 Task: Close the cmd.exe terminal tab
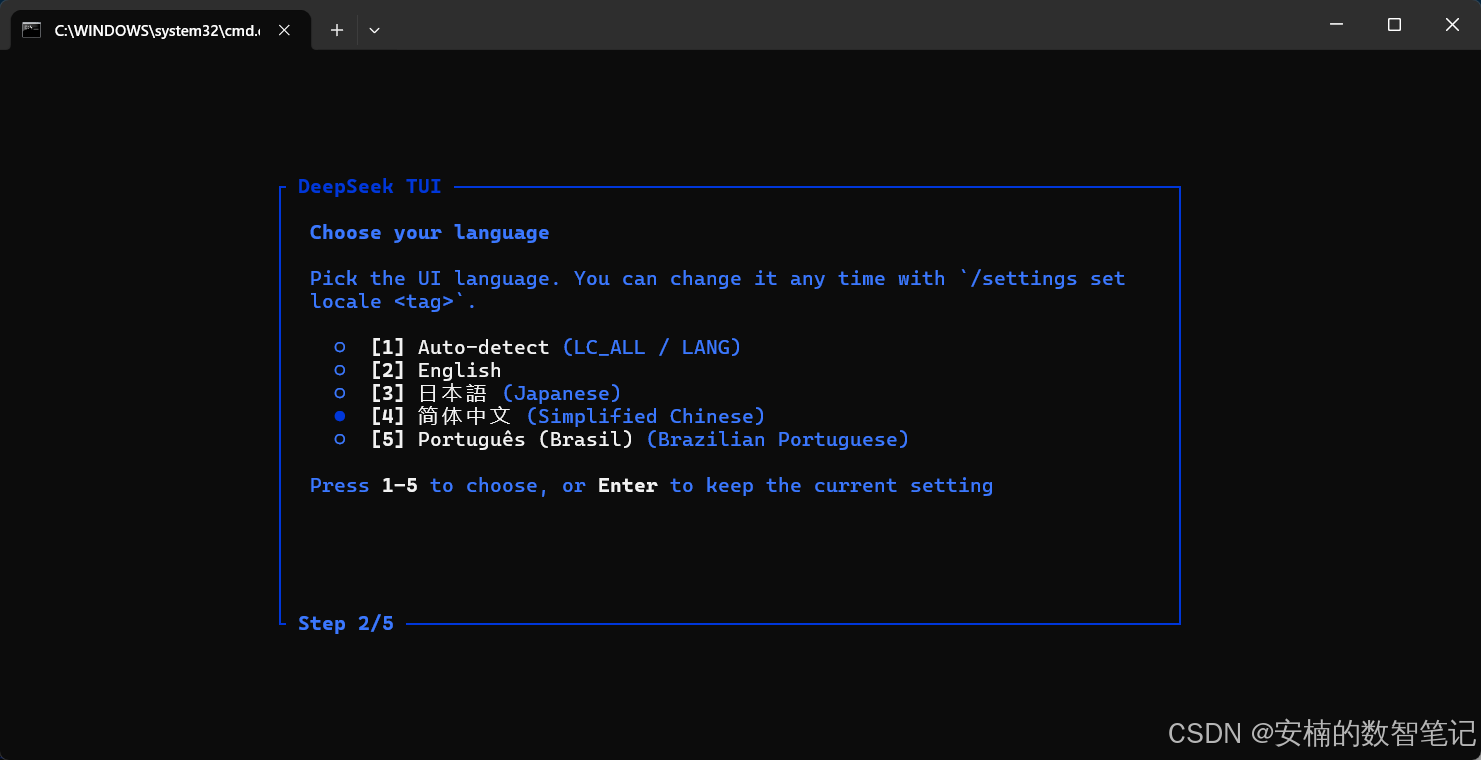pos(284,30)
